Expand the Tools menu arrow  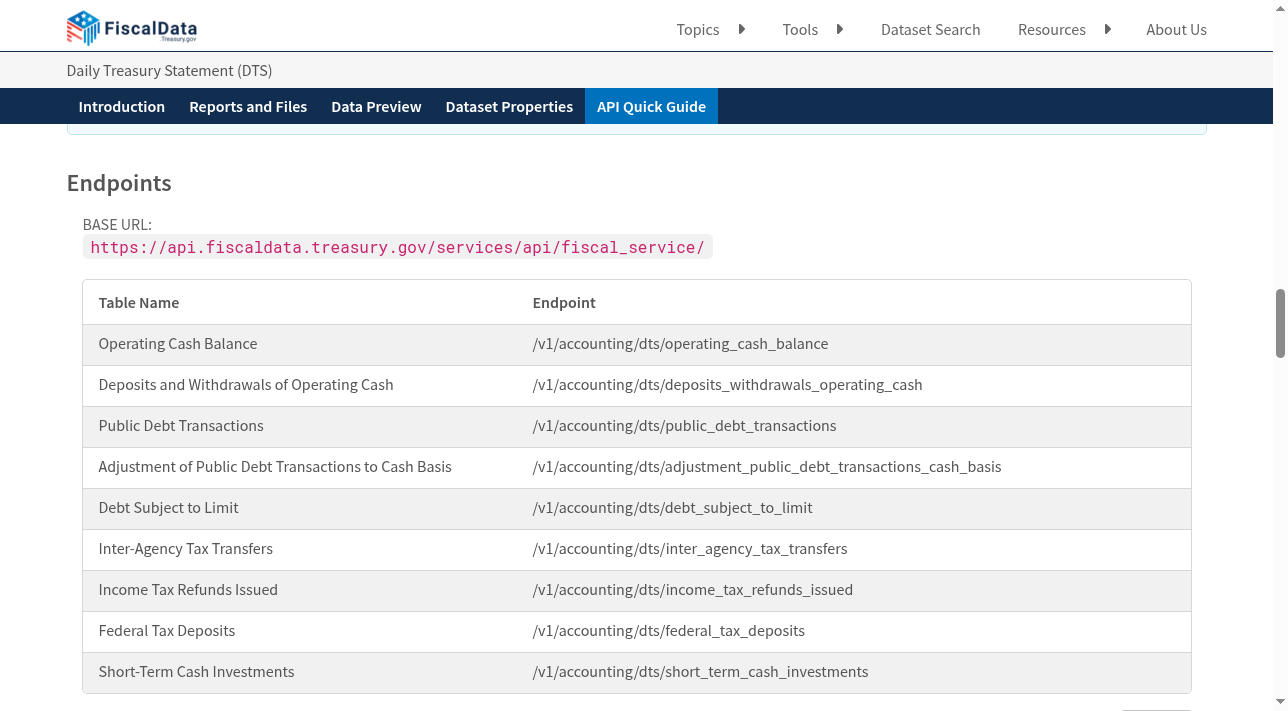point(840,29)
